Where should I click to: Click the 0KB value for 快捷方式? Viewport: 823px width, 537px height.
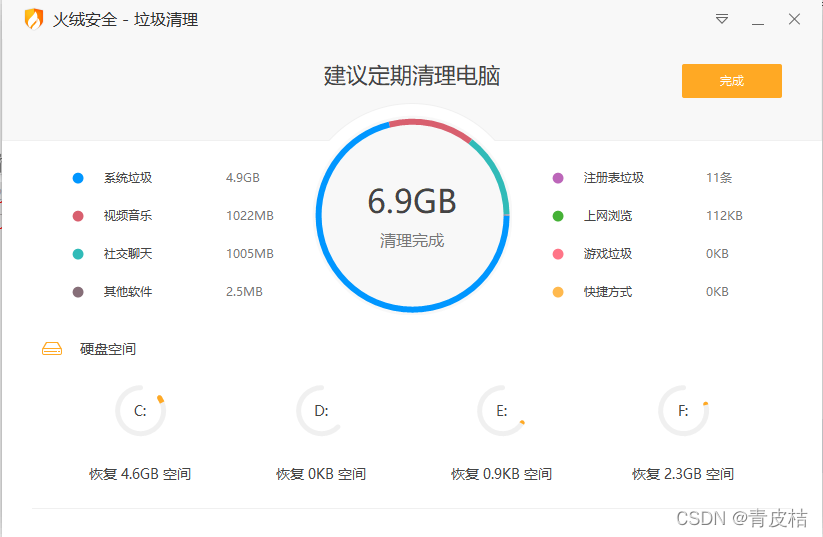(x=717, y=292)
